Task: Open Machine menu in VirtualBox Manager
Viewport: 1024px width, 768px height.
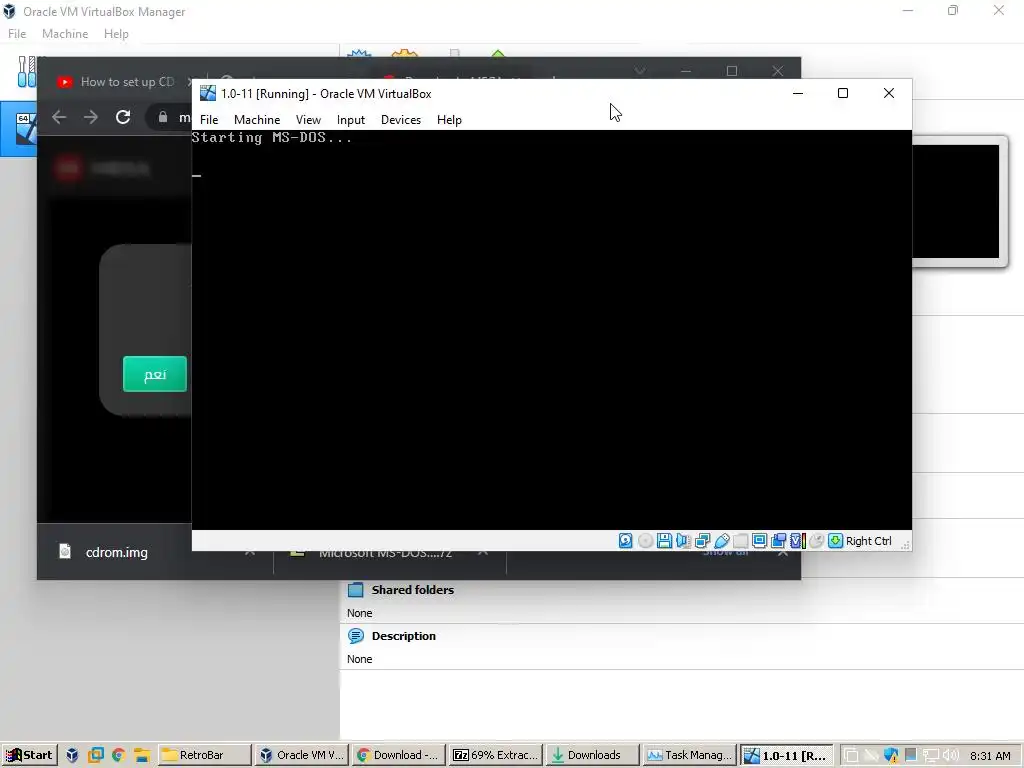Action: (x=65, y=34)
